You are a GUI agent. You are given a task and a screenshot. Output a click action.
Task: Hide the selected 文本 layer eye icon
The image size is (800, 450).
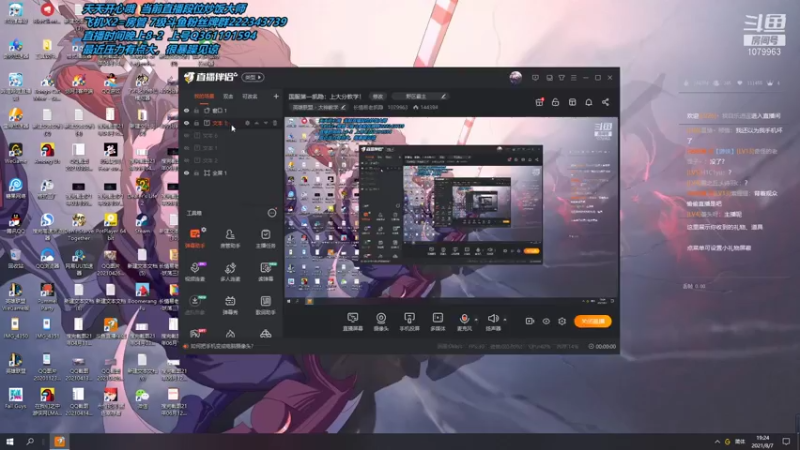186,123
